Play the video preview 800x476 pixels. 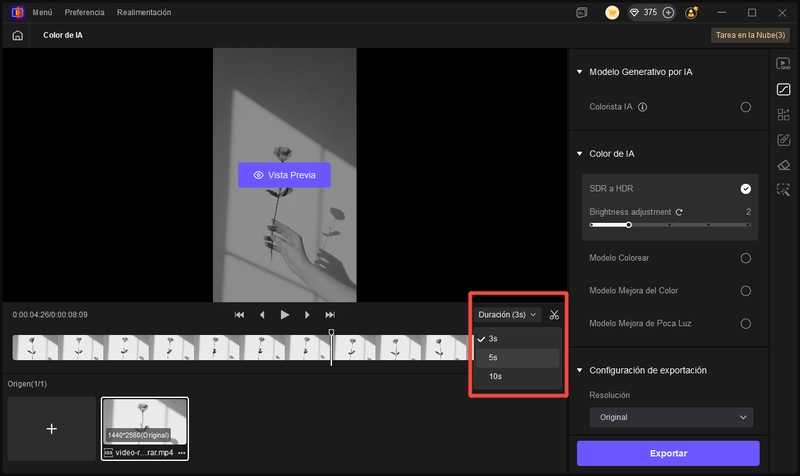pos(285,315)
